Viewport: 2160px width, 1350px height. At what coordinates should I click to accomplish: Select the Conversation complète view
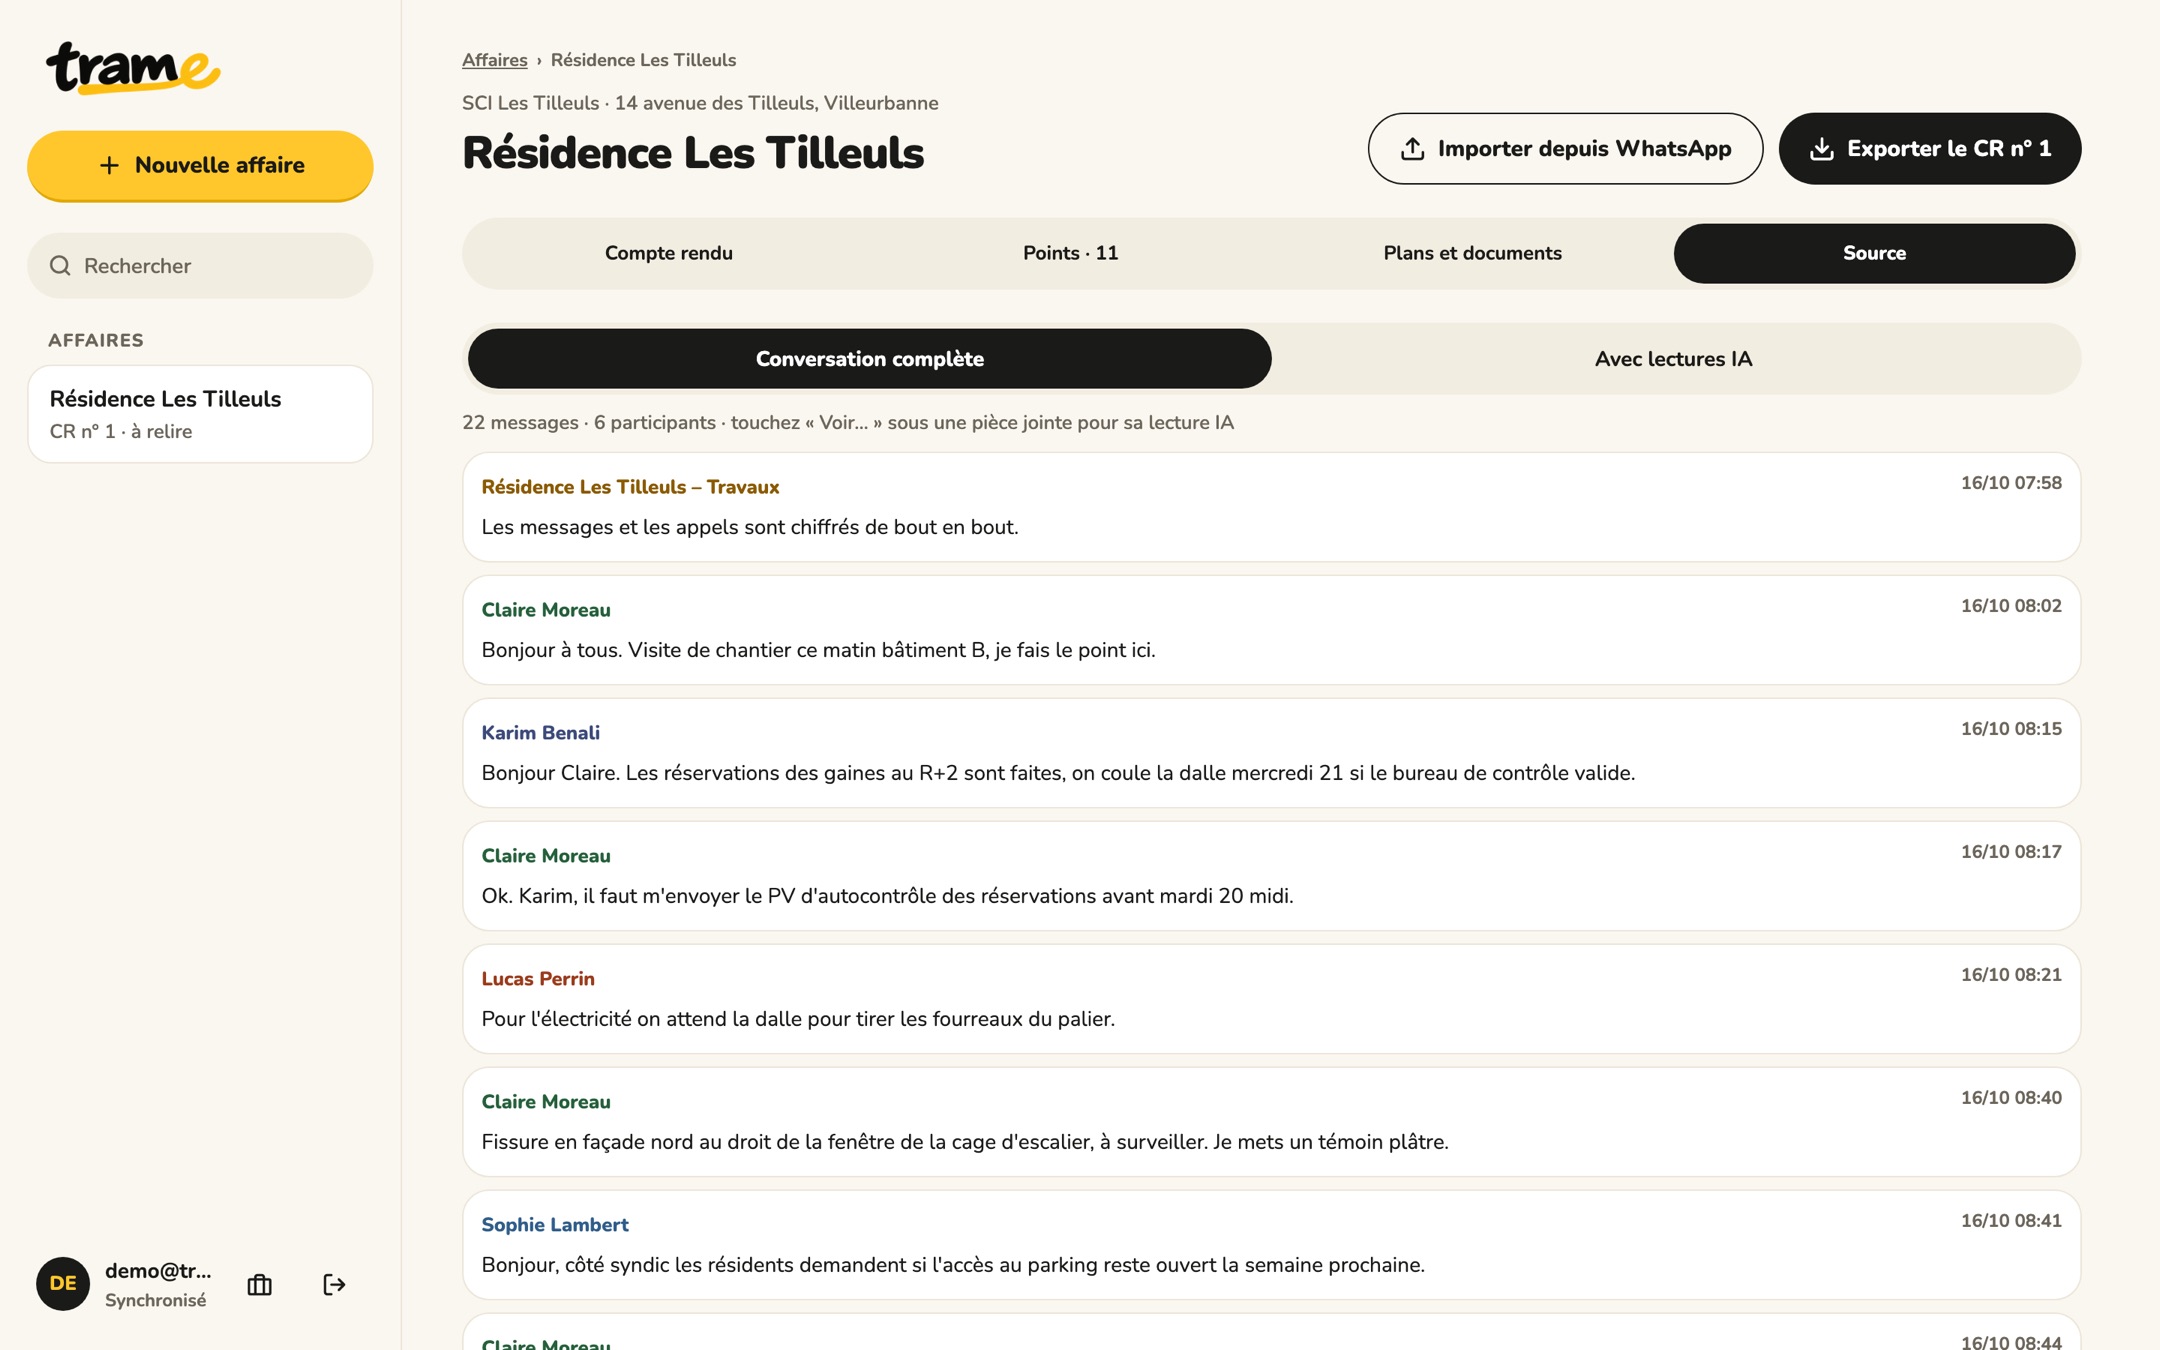click(870, 359)
